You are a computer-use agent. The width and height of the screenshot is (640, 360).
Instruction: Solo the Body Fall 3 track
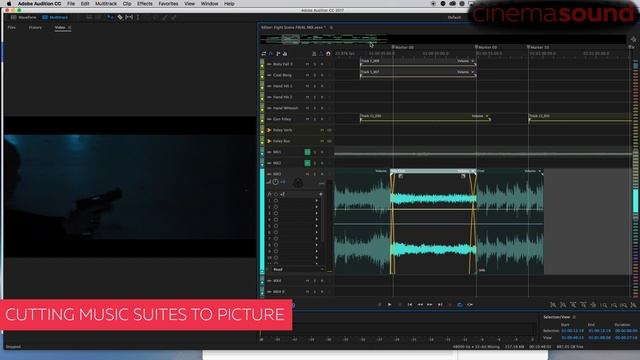click(x=315, y=64)
